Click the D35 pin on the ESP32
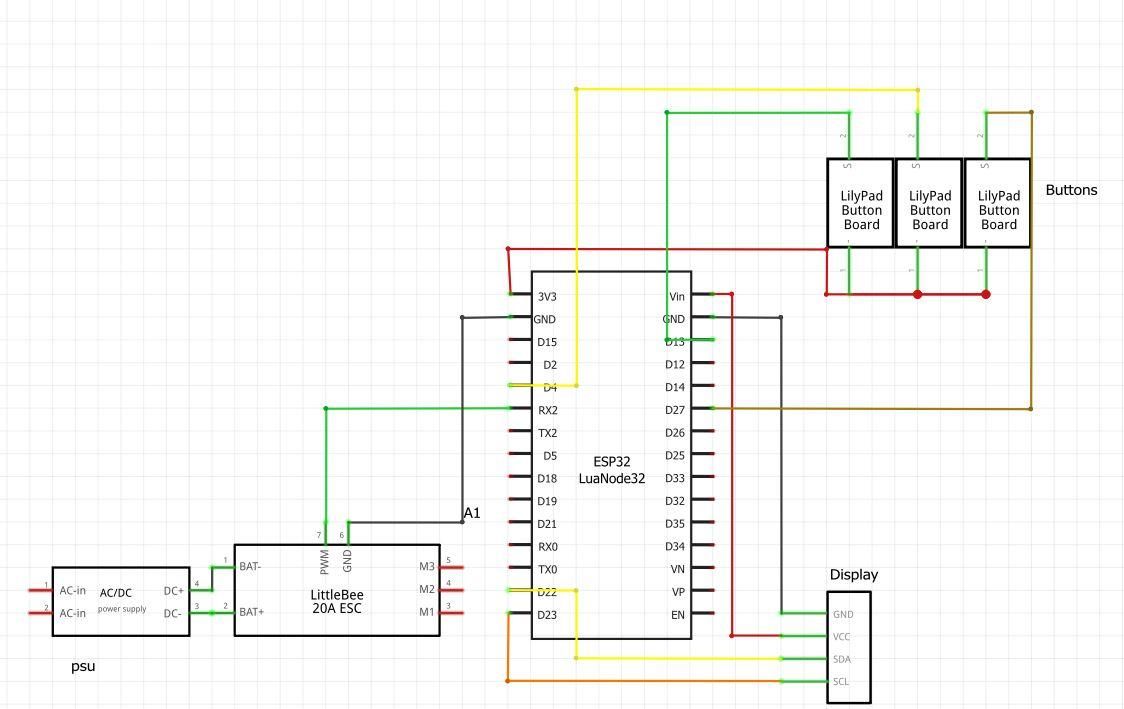Viewport: 1124px width, 709px height. (x=702, y=523)
